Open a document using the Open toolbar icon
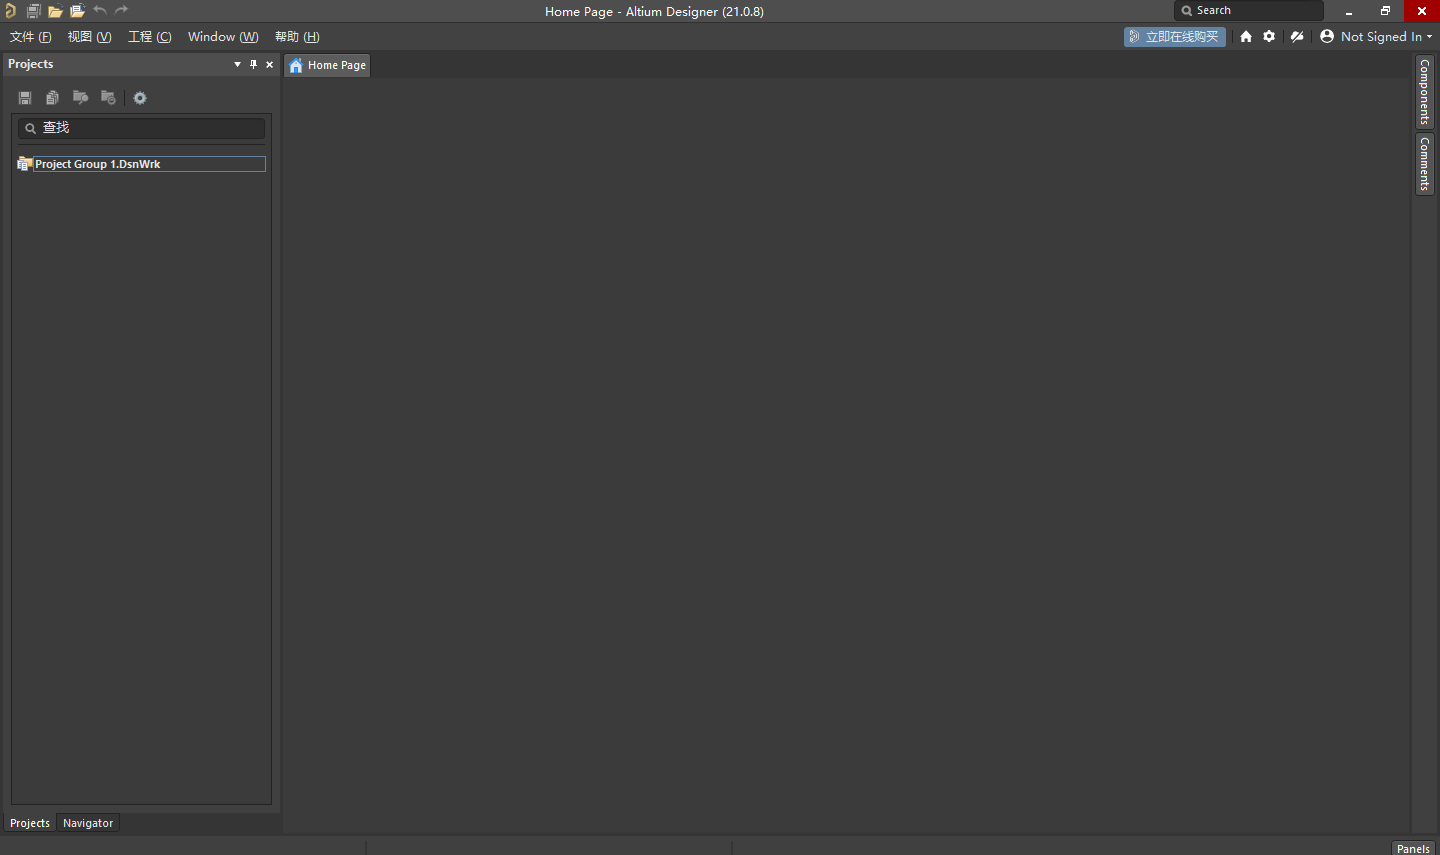Viewport: 1440px width, 855px height. pos(55,11)
